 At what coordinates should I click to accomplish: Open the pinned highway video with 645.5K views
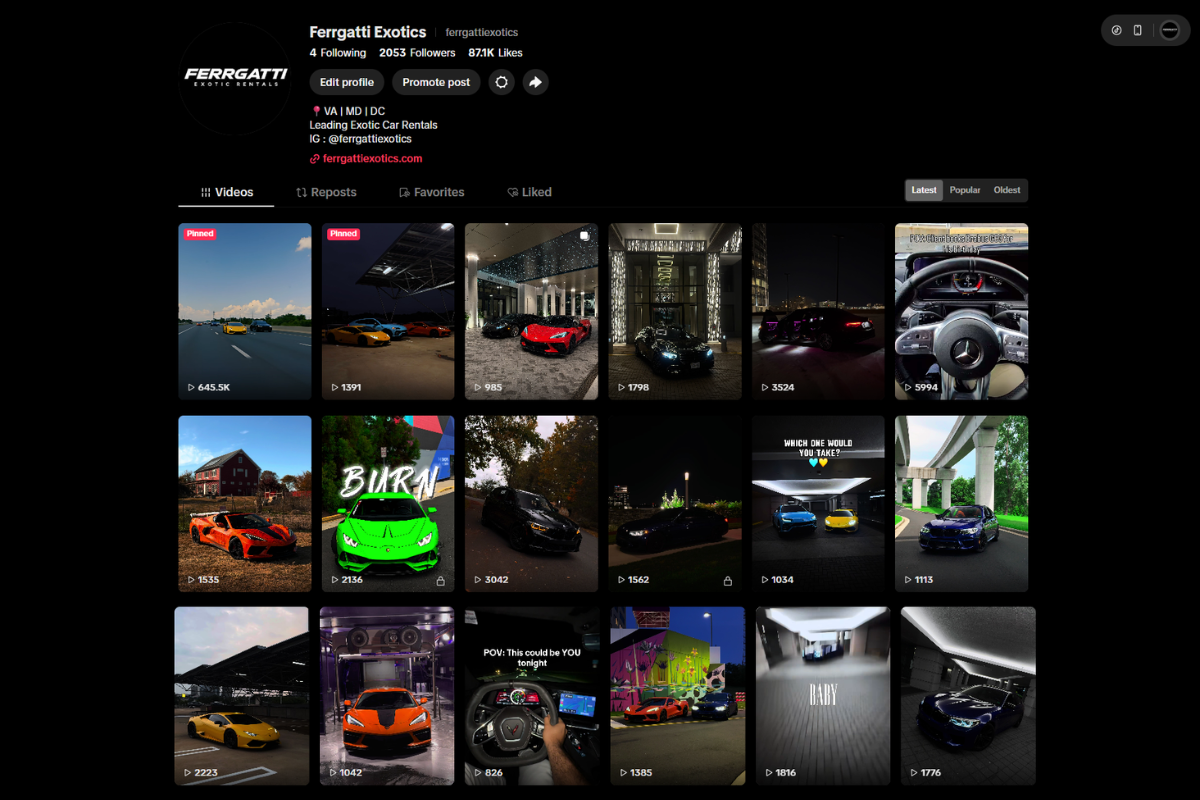click(245, 311)
